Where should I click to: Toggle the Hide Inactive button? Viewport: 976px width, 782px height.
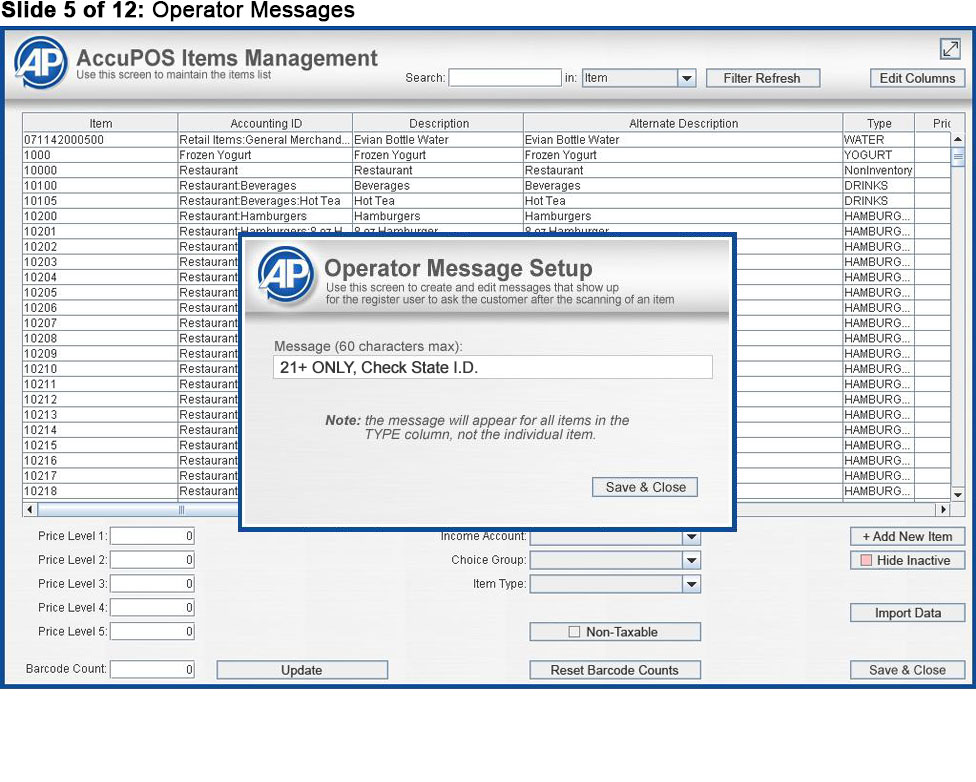tap(908, 560)
